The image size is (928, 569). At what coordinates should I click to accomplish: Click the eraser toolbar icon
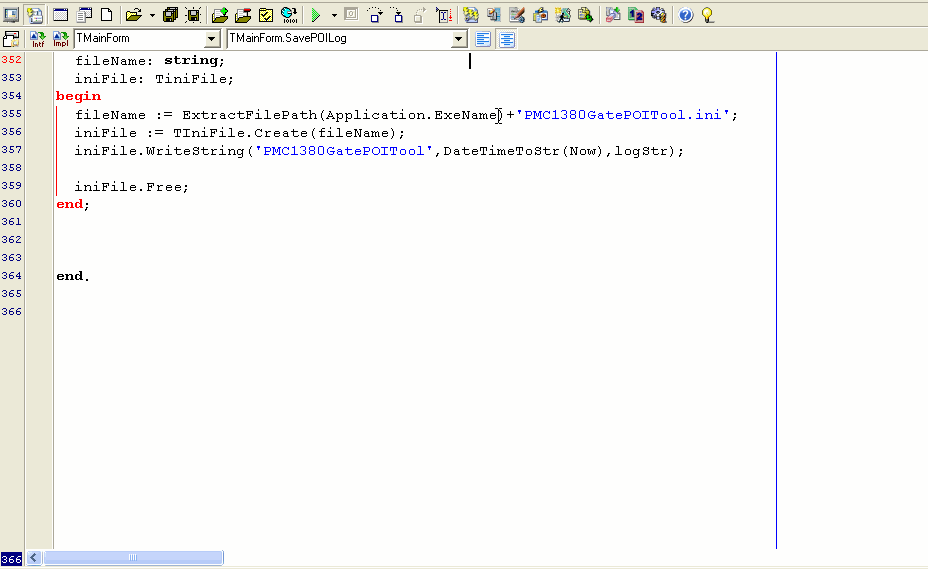coord(613,15)
